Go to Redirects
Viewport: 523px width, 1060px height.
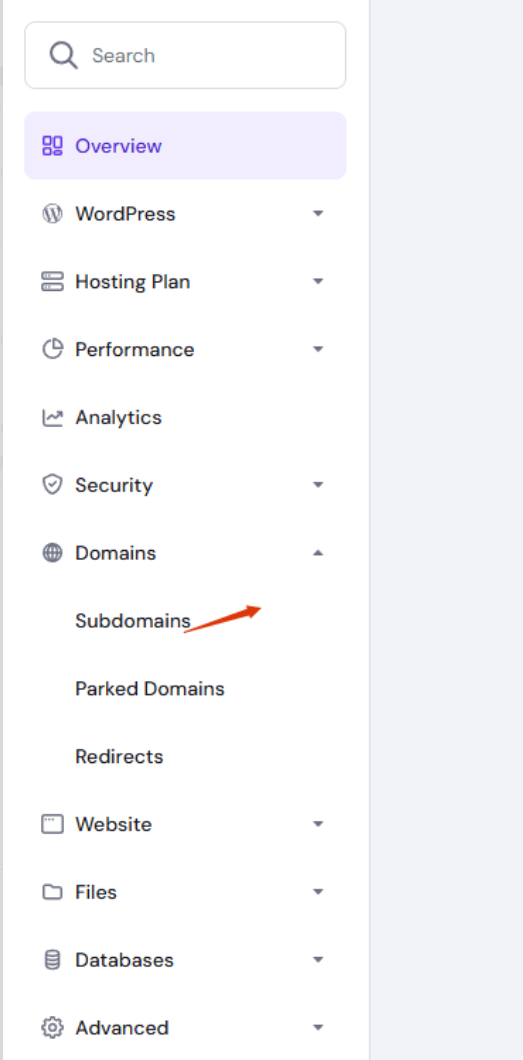120,756
